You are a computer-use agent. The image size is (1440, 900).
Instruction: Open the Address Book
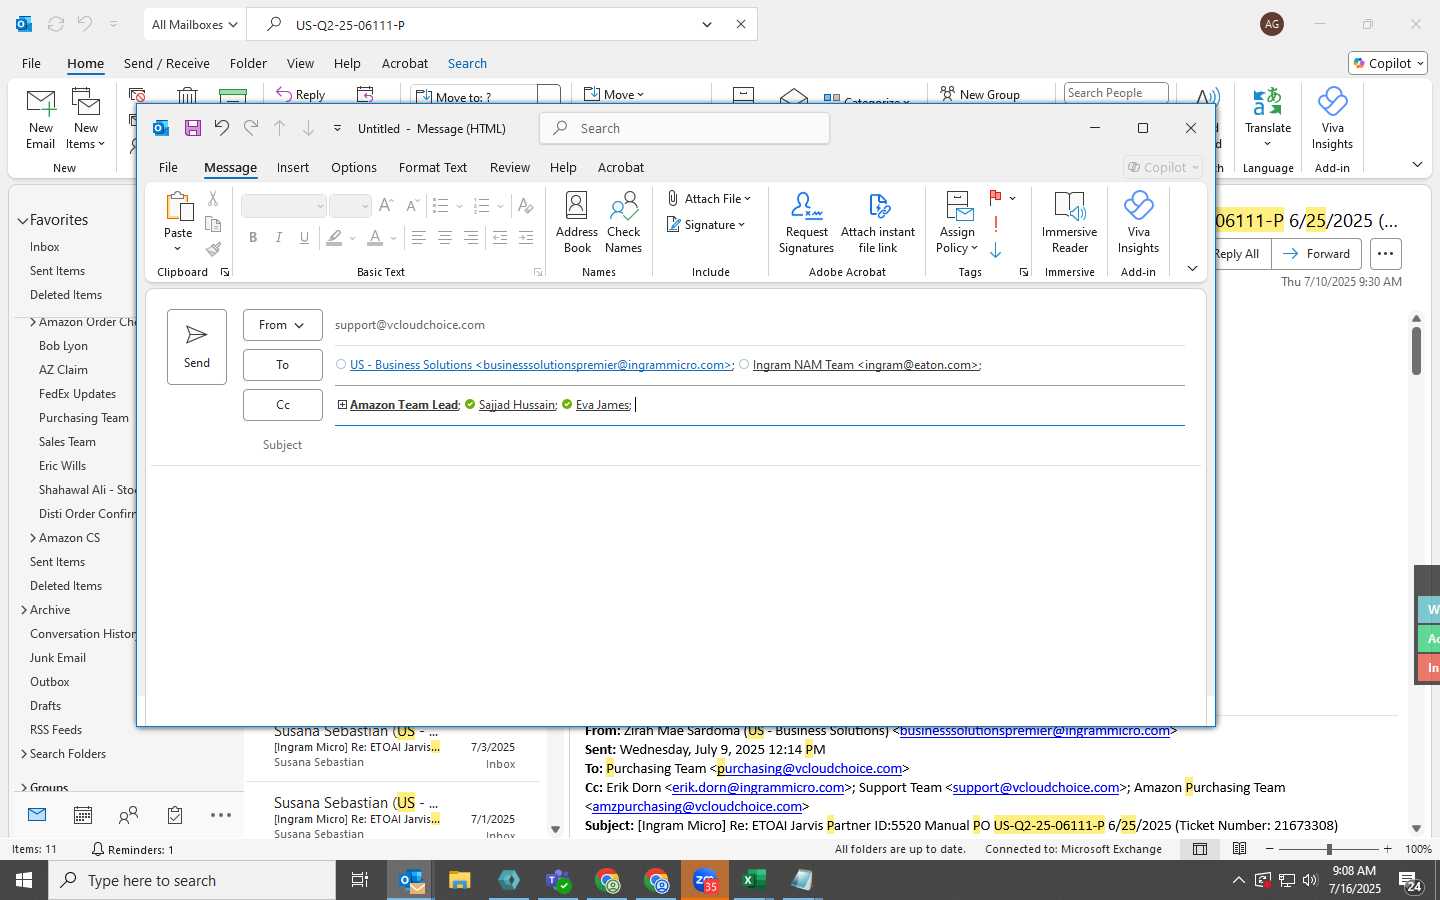pyautogui.click(x=577, y=223)
